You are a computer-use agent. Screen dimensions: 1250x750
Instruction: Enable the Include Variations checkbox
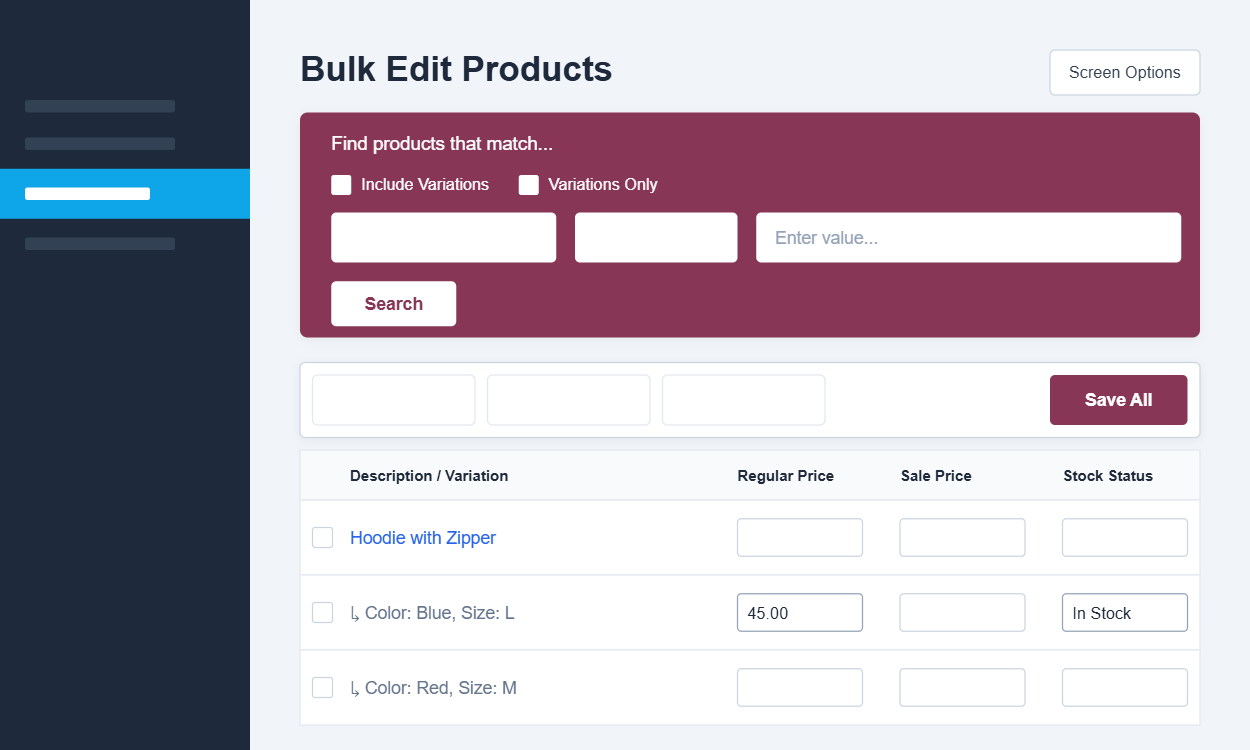pyautogui.click(x=341, y=185)
